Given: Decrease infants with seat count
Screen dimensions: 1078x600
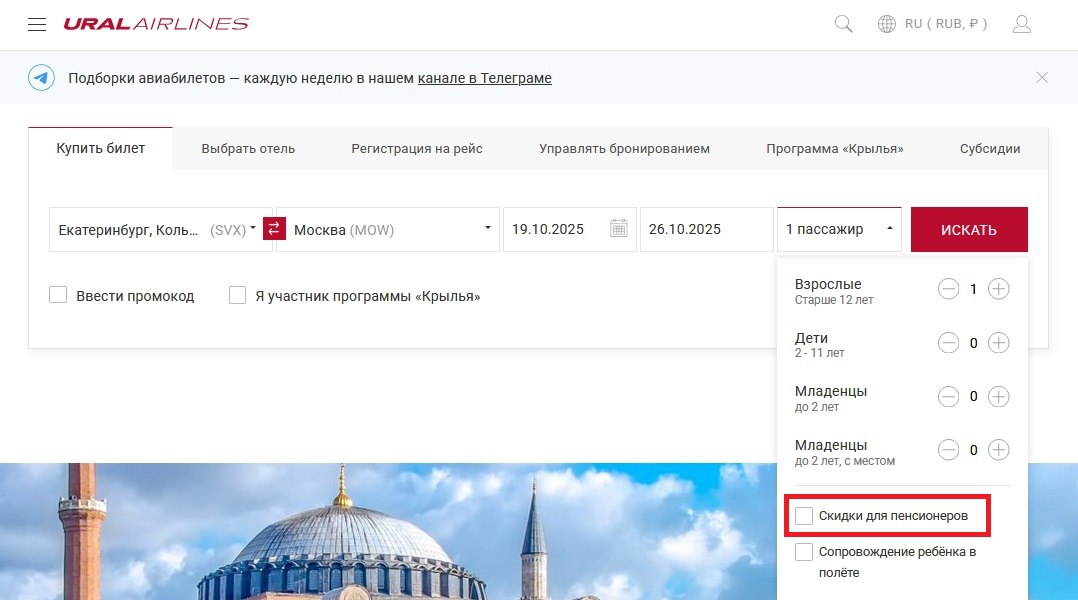Looking at the screenshot, I should click(948, 450).
